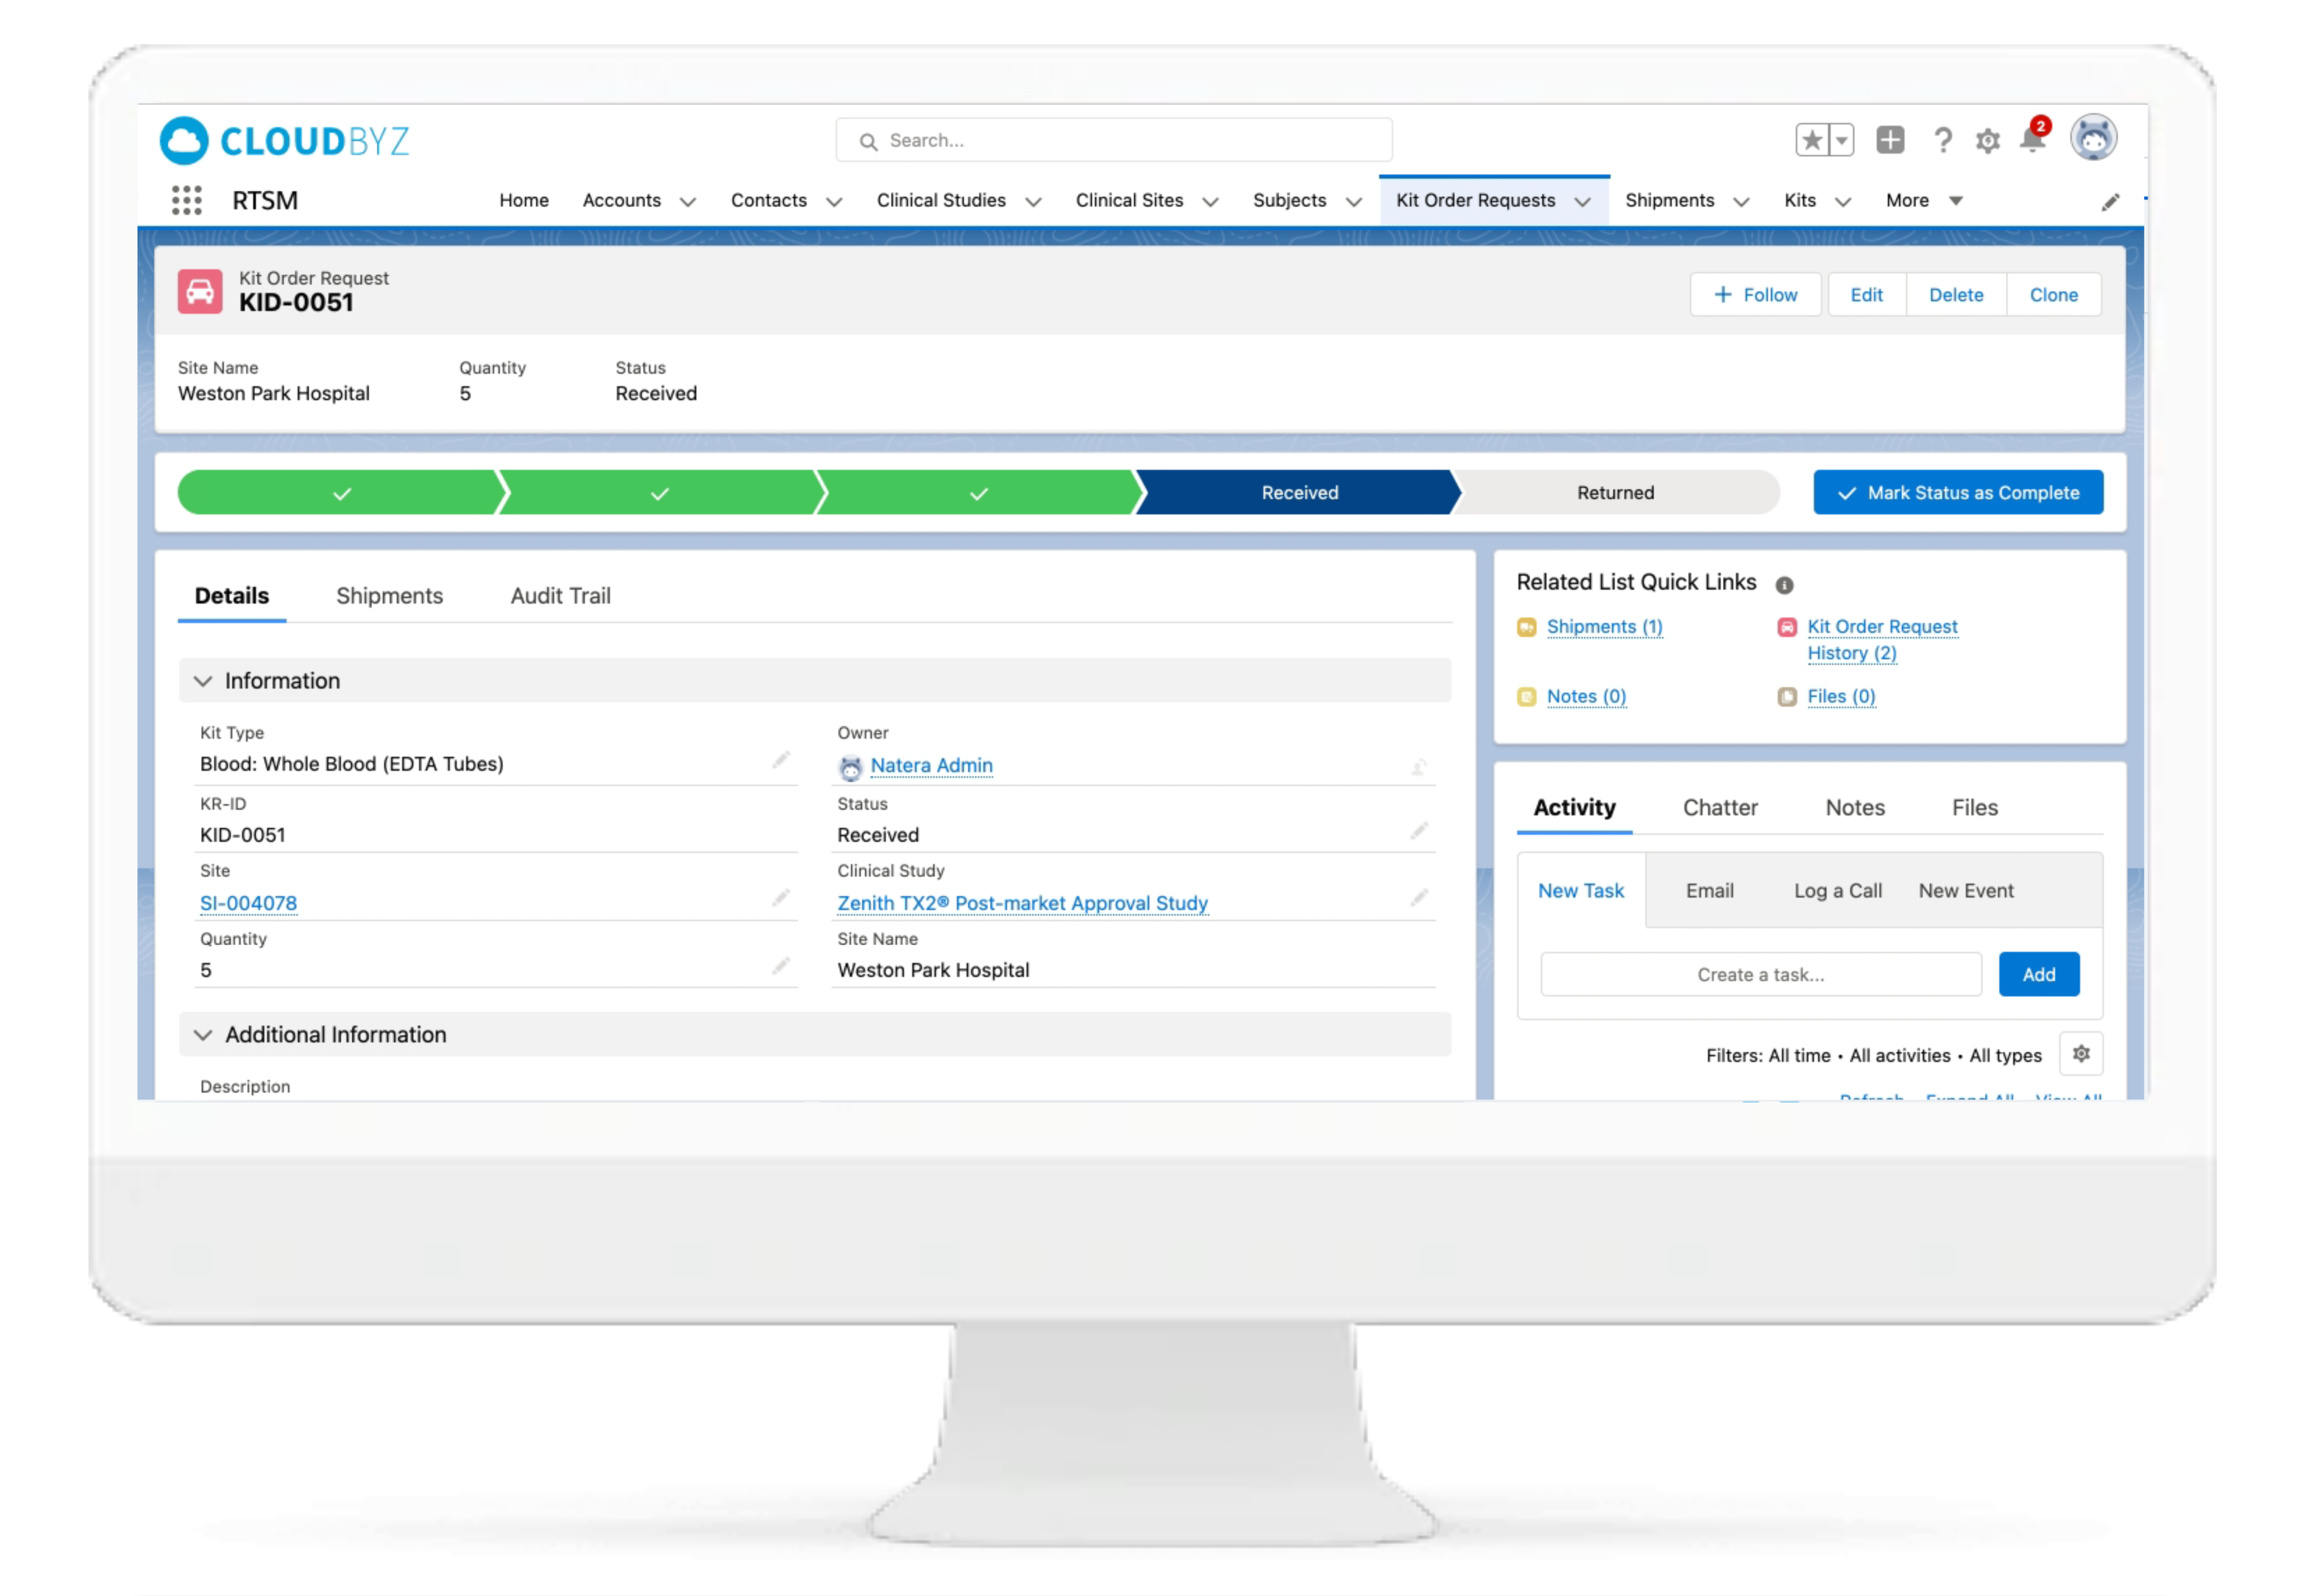Click the edit Kit Type pencil icon

(781, 760)
